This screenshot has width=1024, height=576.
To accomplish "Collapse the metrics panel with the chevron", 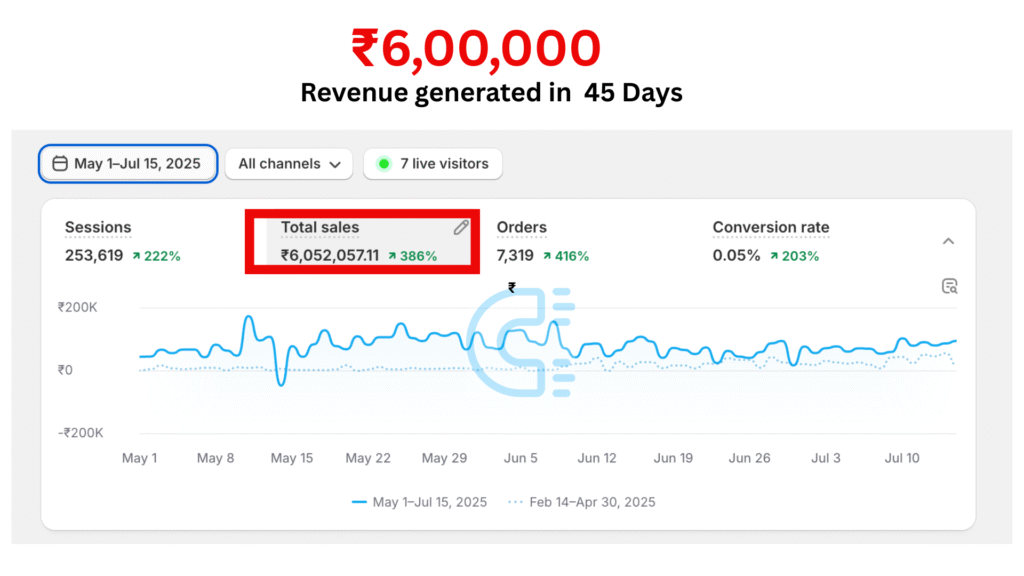I will (x=948, y=241).
